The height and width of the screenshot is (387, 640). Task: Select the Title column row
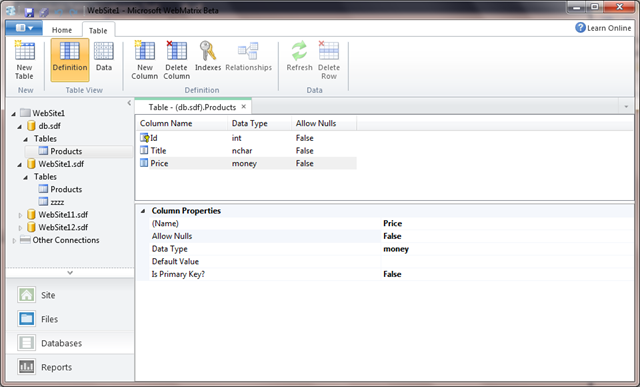(x=247, y=151)
